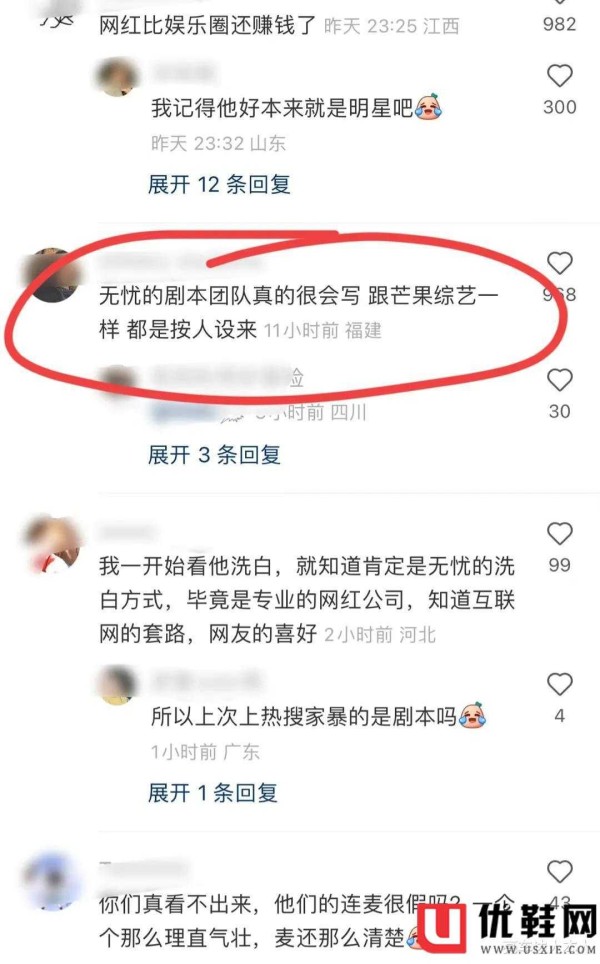Click the 网红比娱乐圈还赚钱了 comment text

207,26
